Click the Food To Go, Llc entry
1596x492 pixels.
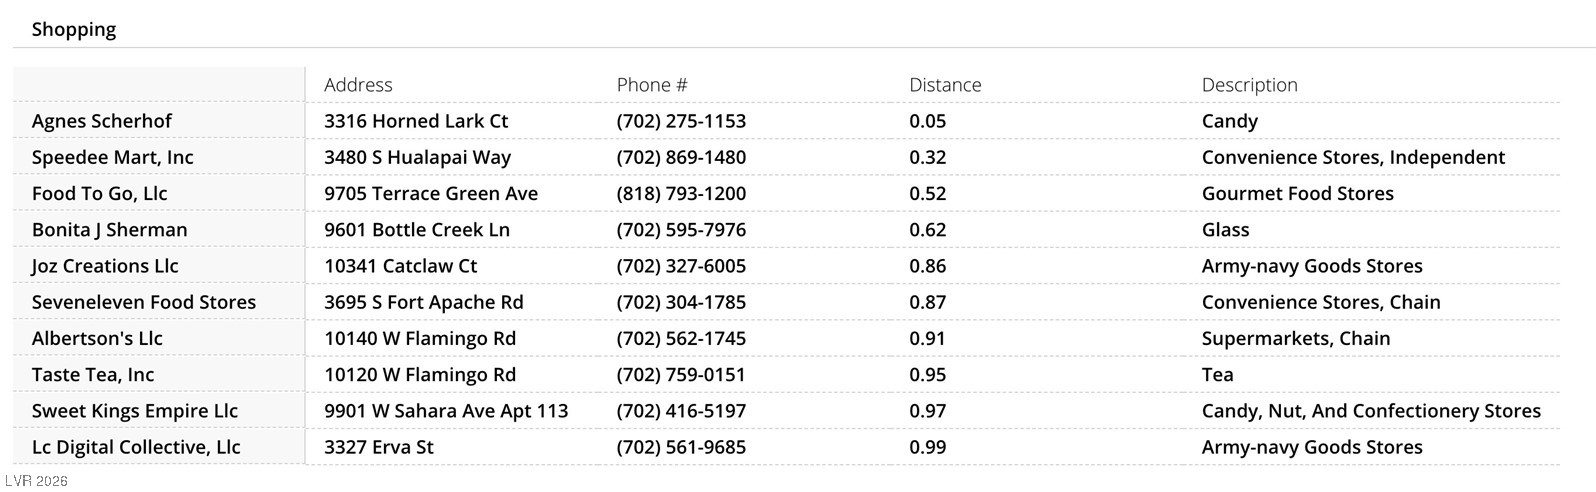click(x=100, y=193)
